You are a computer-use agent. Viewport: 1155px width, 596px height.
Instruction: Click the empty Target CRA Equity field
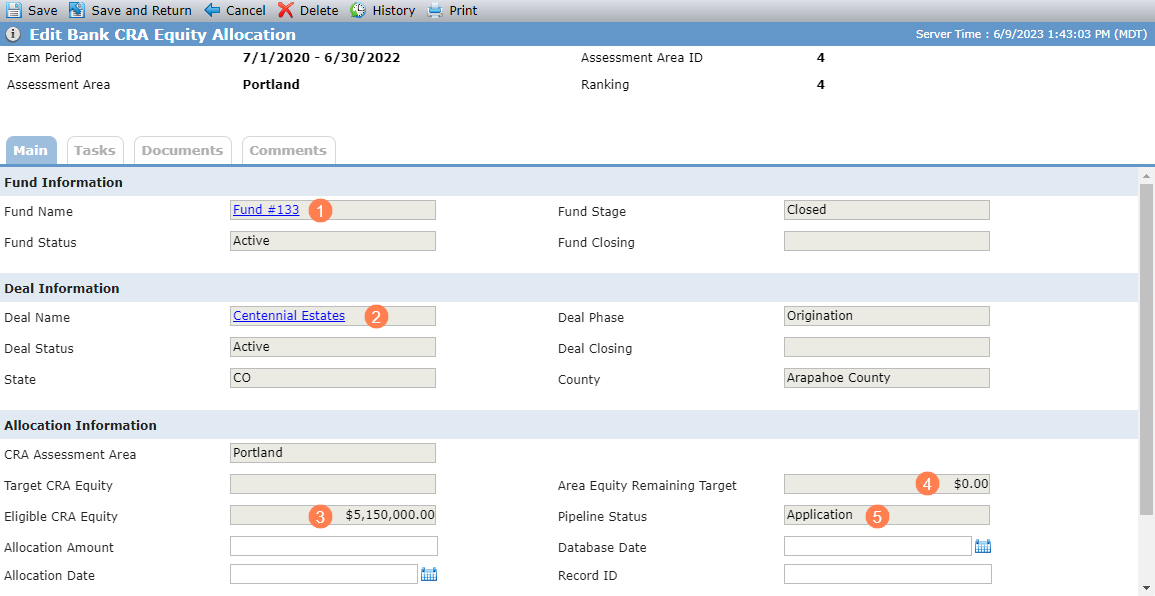[333, 484]
